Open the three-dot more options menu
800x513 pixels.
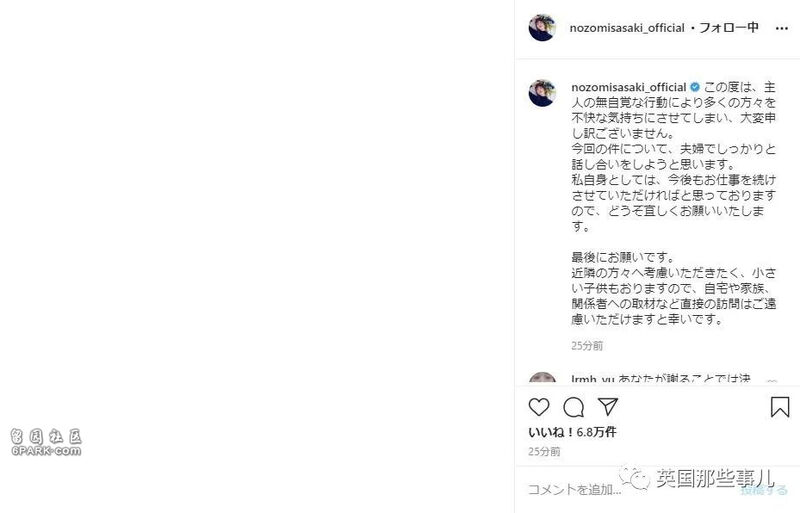pos(782,29)
